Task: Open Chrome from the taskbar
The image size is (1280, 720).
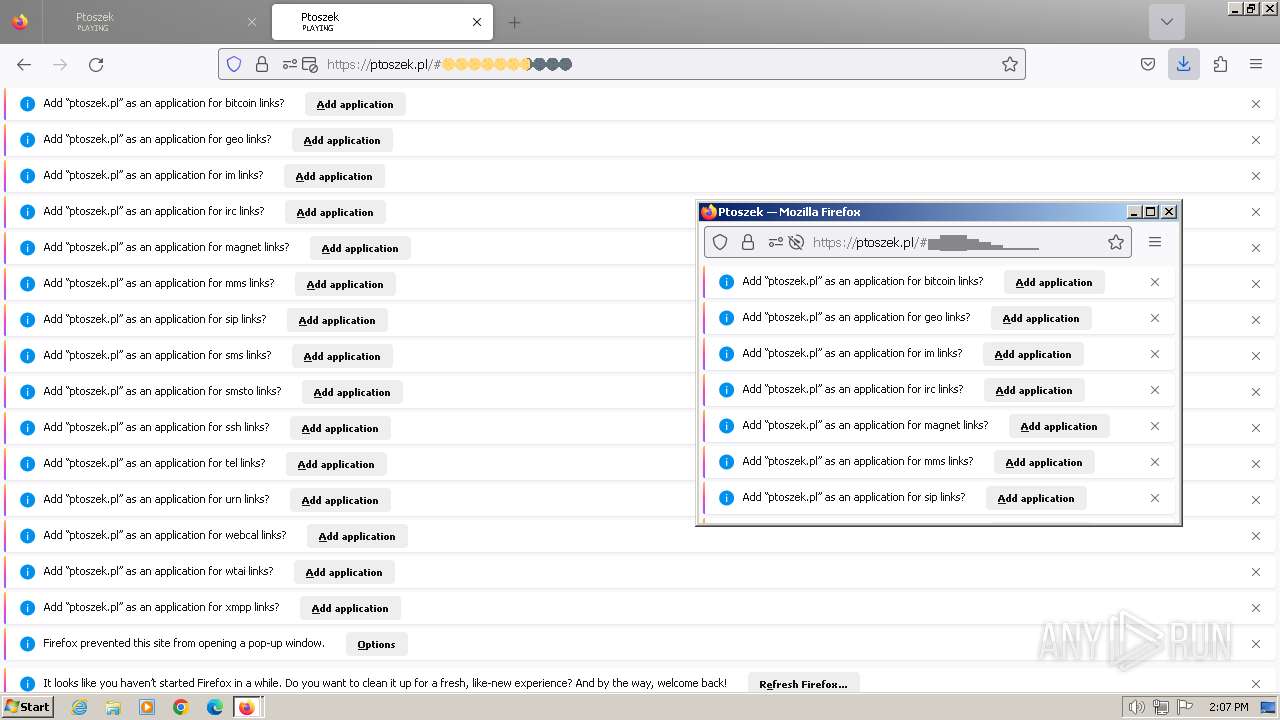Action: [x=180, y=707]
